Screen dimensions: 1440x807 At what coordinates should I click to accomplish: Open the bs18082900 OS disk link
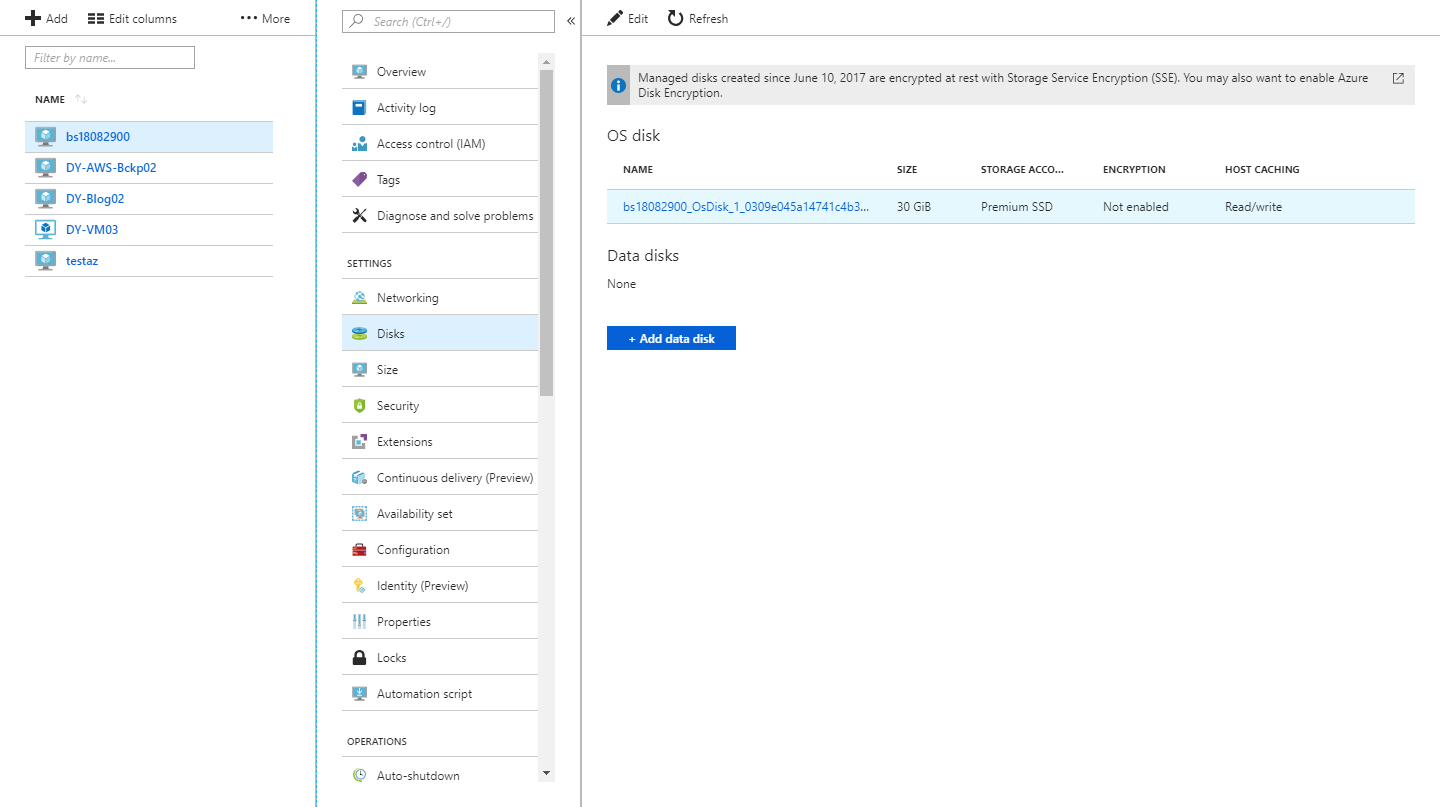click(745, 207)
